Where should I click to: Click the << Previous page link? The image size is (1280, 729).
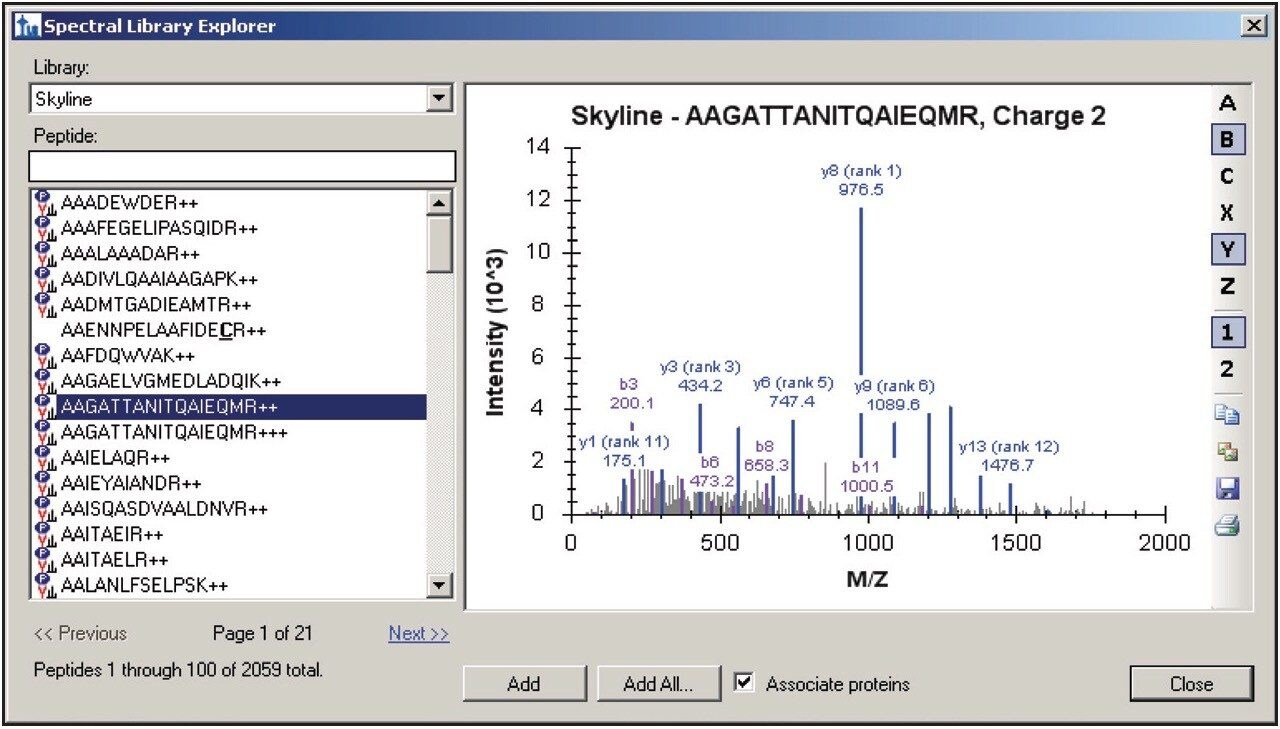[x=80, y=633]
